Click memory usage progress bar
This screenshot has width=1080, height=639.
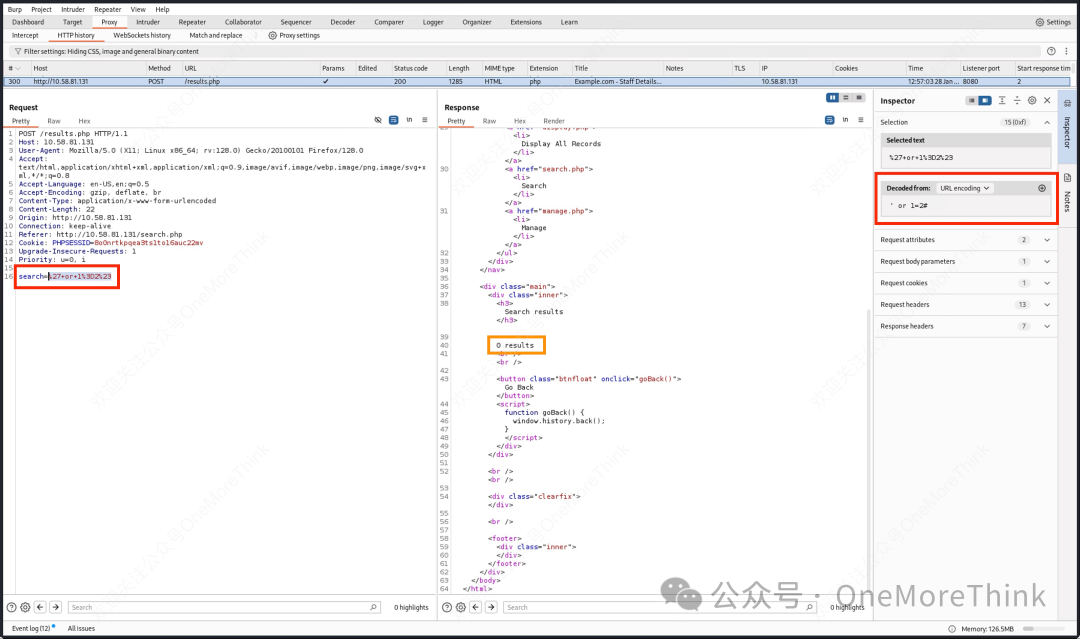(x=1043, y=629)
